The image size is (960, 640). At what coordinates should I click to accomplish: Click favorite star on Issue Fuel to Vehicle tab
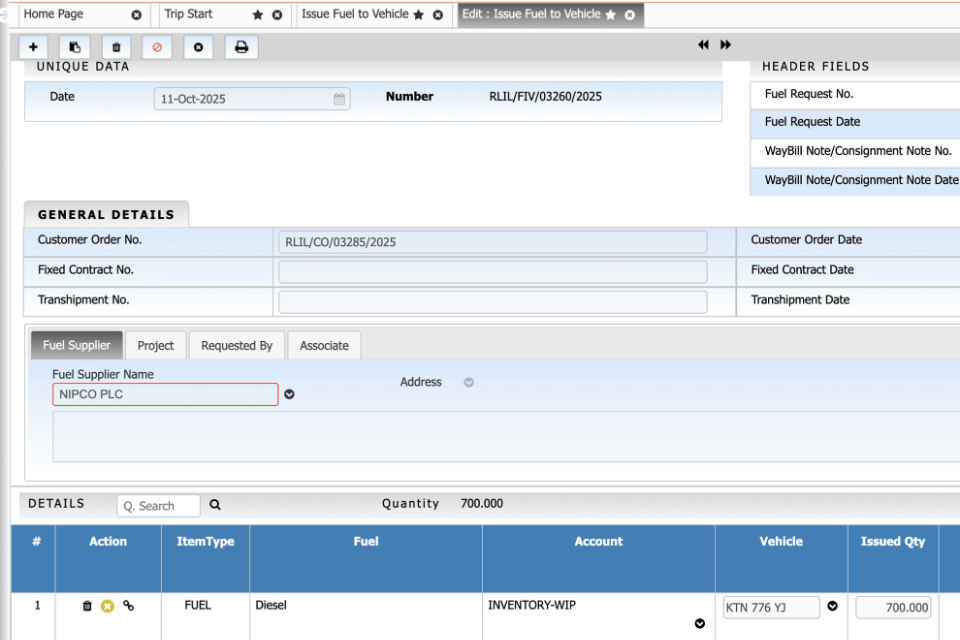(x=419, y=15)
